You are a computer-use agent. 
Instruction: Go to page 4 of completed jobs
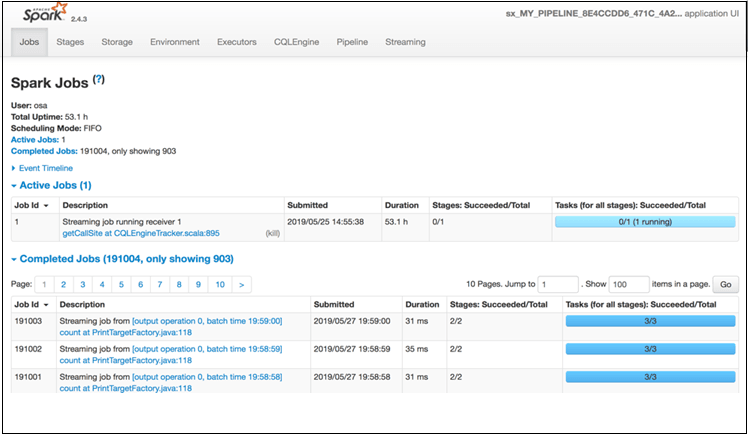(102, 285)
